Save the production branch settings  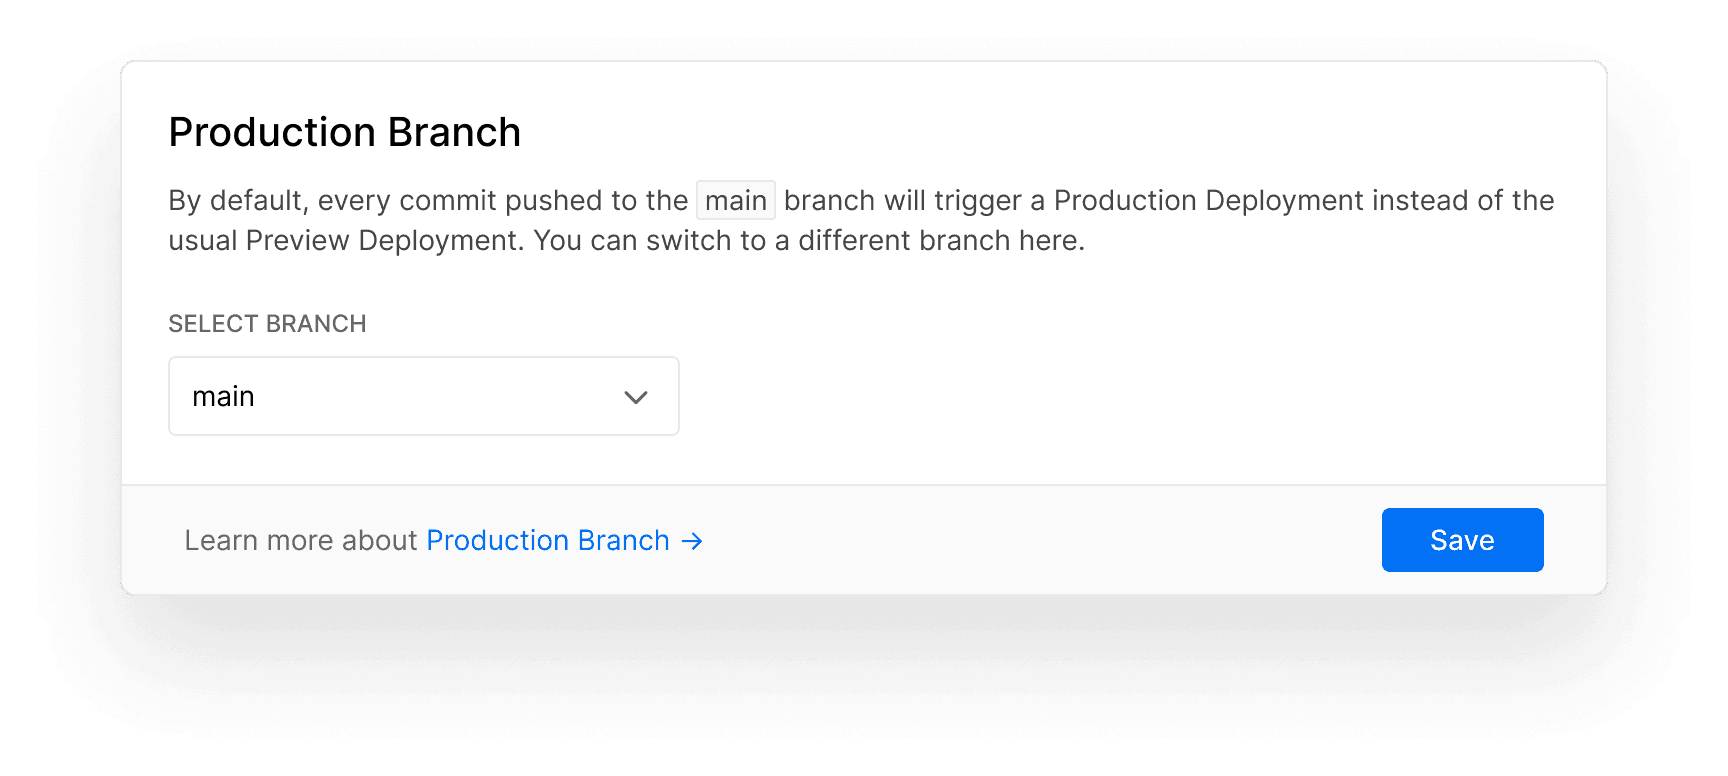click(x=1462, y=540)
